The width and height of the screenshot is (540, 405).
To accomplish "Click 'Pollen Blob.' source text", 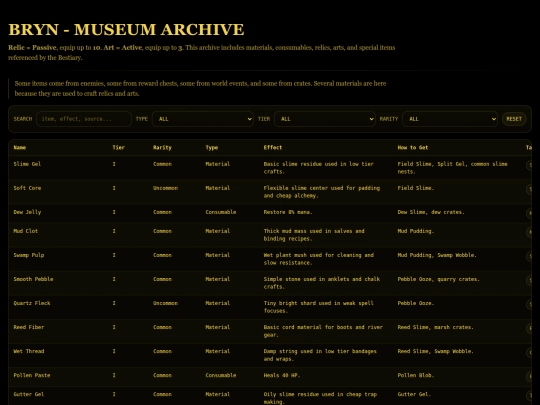I will 416,375.
